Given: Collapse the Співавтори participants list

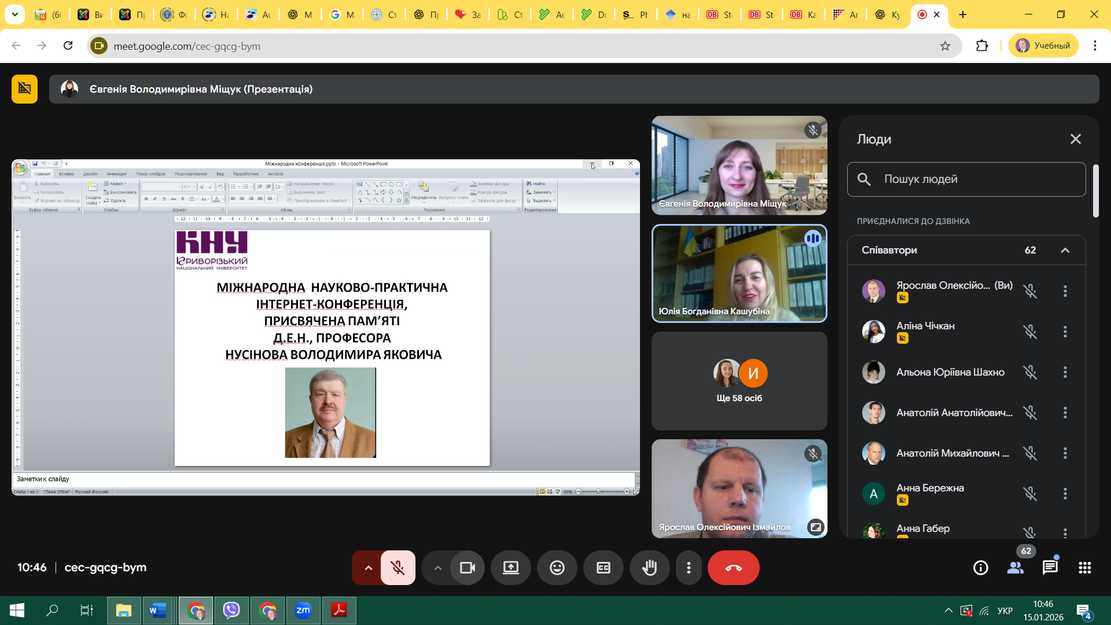Looking at the screenshot, I should 1065,250.
